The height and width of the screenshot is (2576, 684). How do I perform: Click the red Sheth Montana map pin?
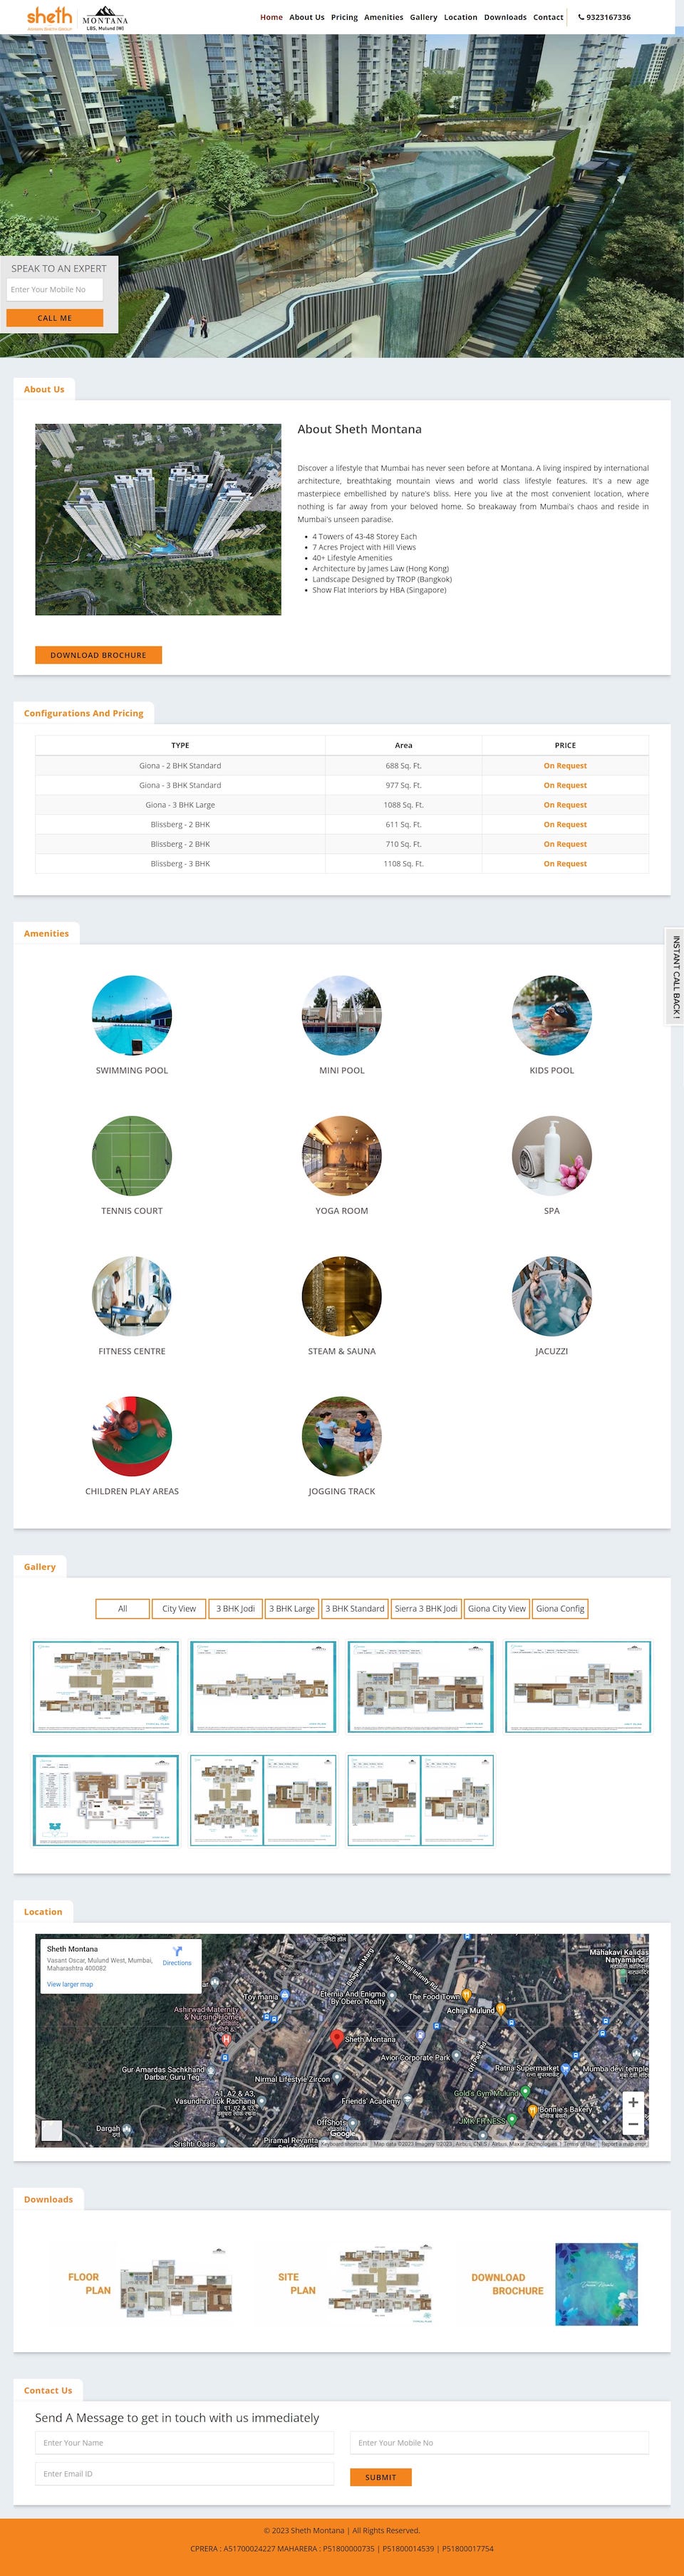337,2037
